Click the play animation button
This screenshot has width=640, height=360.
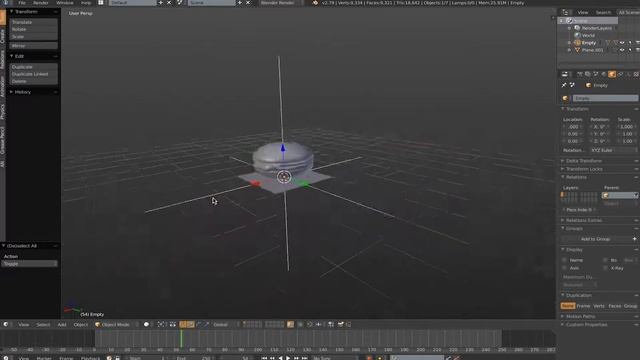(x=288, y=358)
